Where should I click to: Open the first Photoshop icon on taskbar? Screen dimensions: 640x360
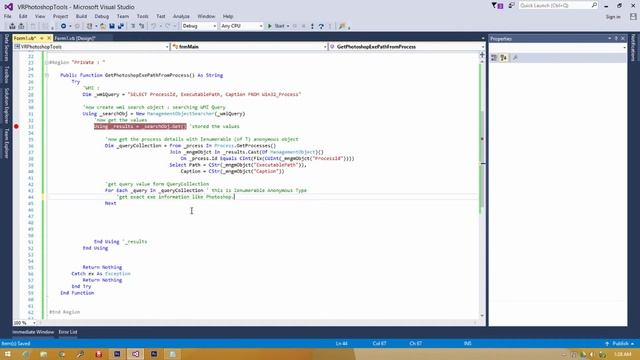[x=117, y=354]
